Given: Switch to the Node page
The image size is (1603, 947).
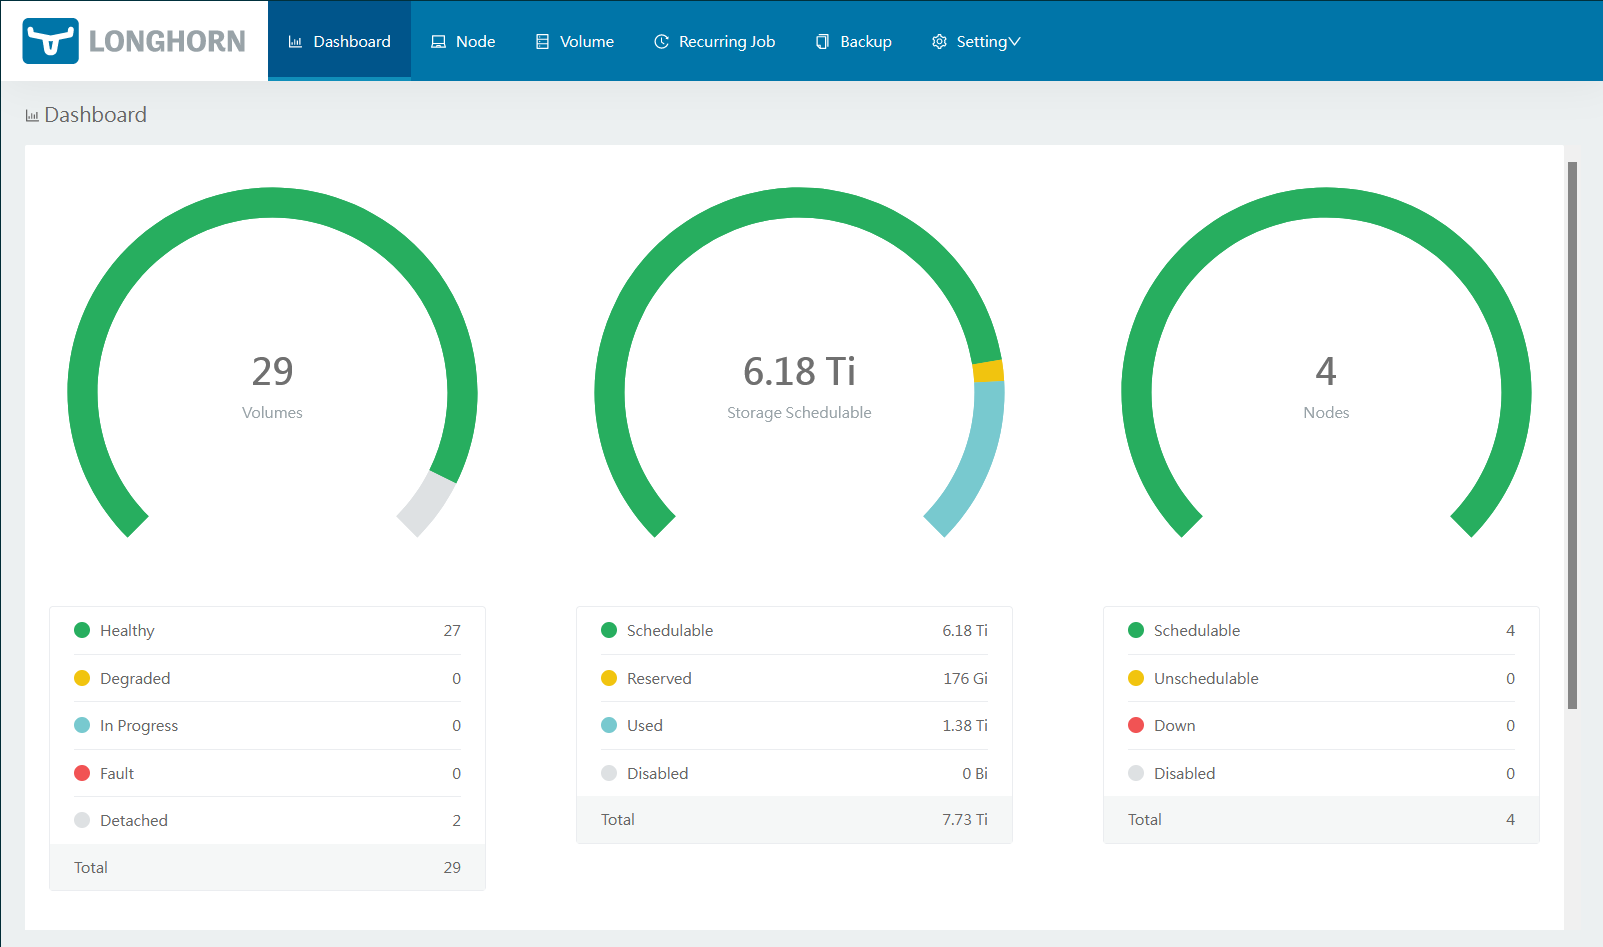Looking at the screenshot, I should coord(463,41).
